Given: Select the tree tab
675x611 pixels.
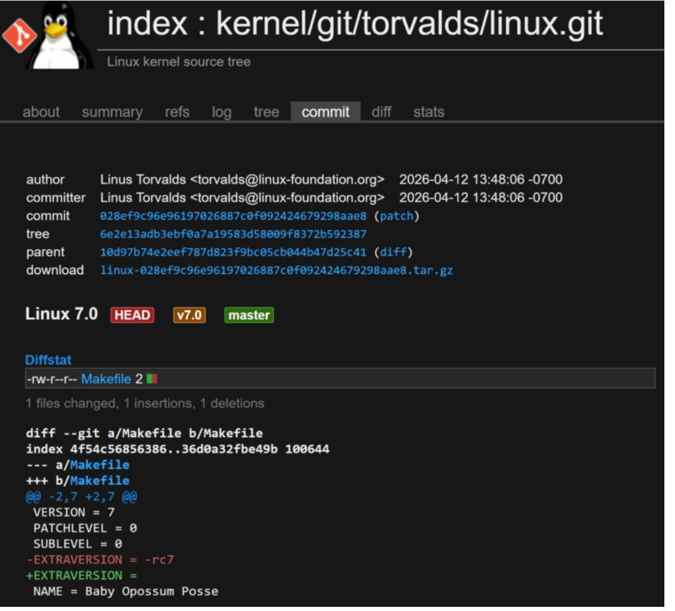Looking at the screenshot, I should (266, 112).
